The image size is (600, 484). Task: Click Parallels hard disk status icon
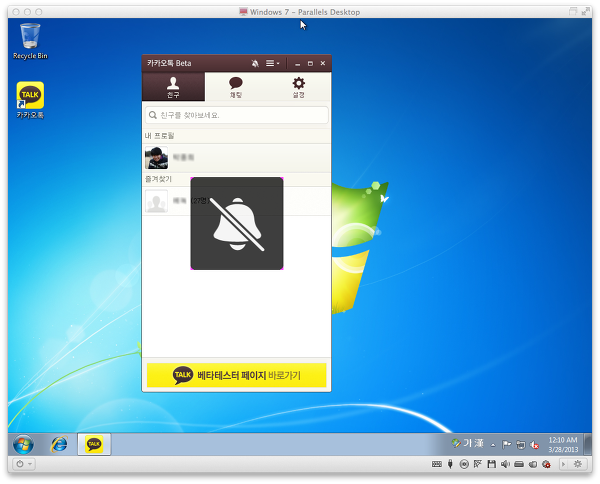point(519,464)
